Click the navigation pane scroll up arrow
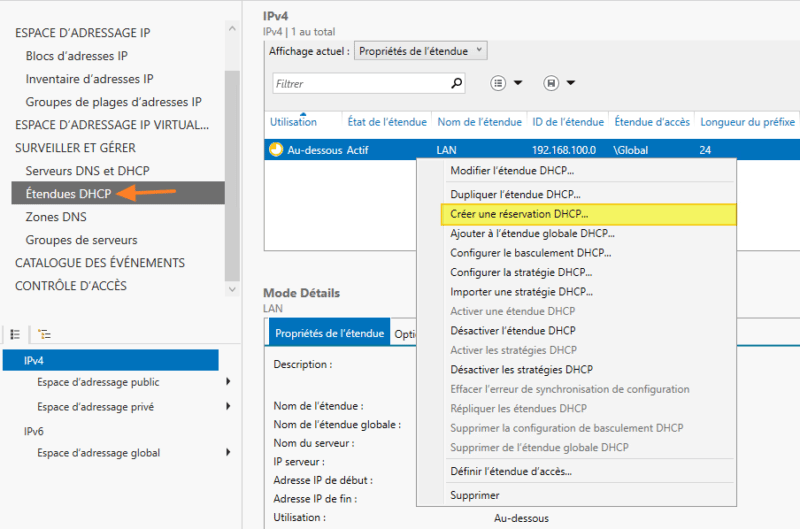This screenshot has width=800, height=529. coord(232,29)
